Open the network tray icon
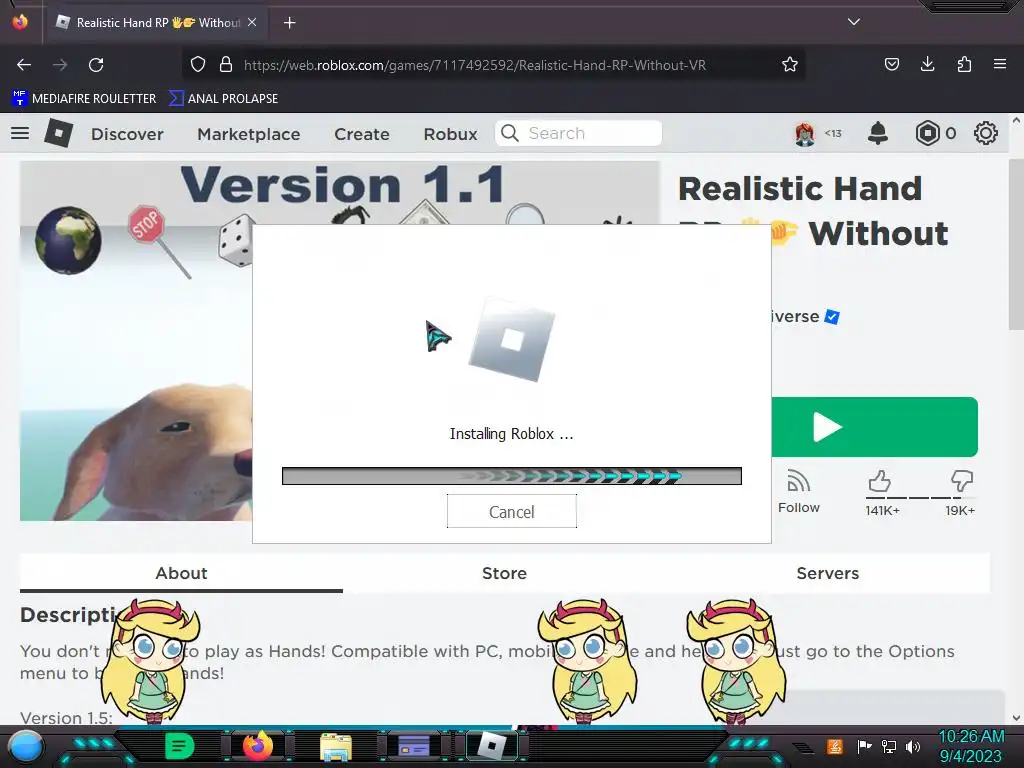The image size is (1024, 768). [889, 746]
